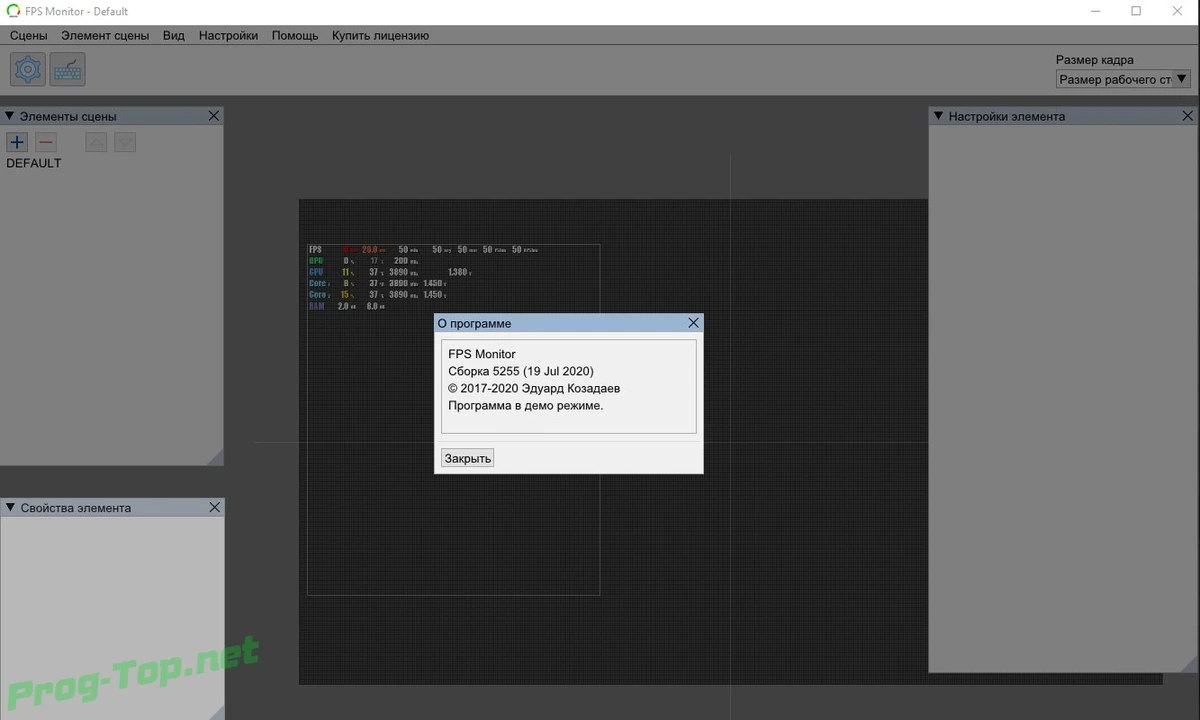Close the Свойства элемента panel
The height and width of the screenshot is (720, 1200).
click(214, 507)
